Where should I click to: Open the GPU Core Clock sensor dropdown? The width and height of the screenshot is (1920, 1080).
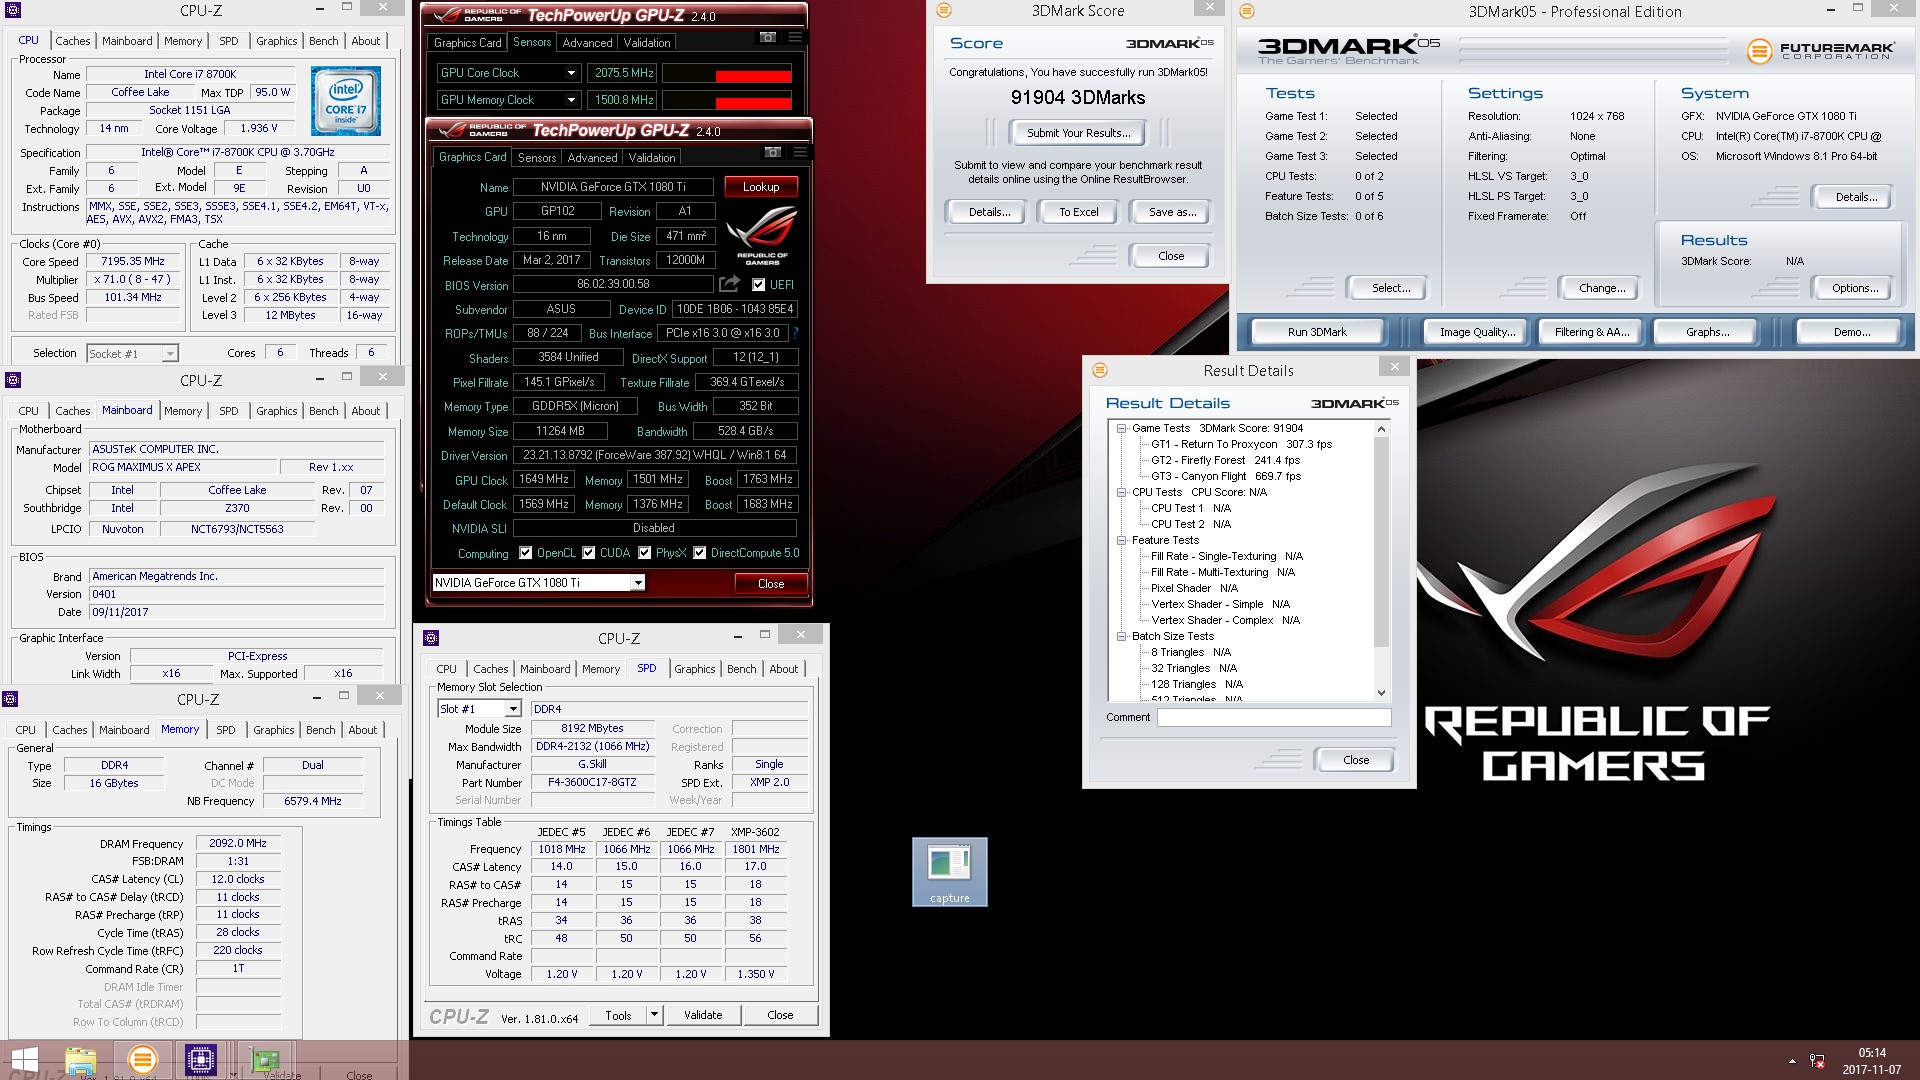click(x=571, y=73)
